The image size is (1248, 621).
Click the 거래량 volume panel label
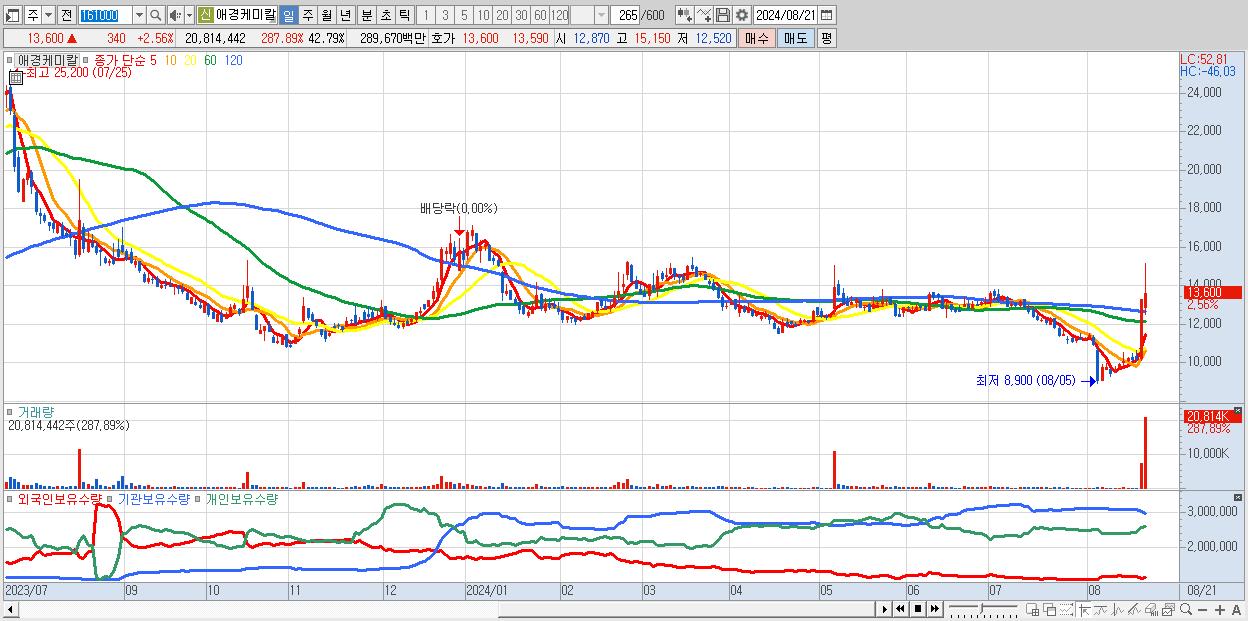coord(37,412)
